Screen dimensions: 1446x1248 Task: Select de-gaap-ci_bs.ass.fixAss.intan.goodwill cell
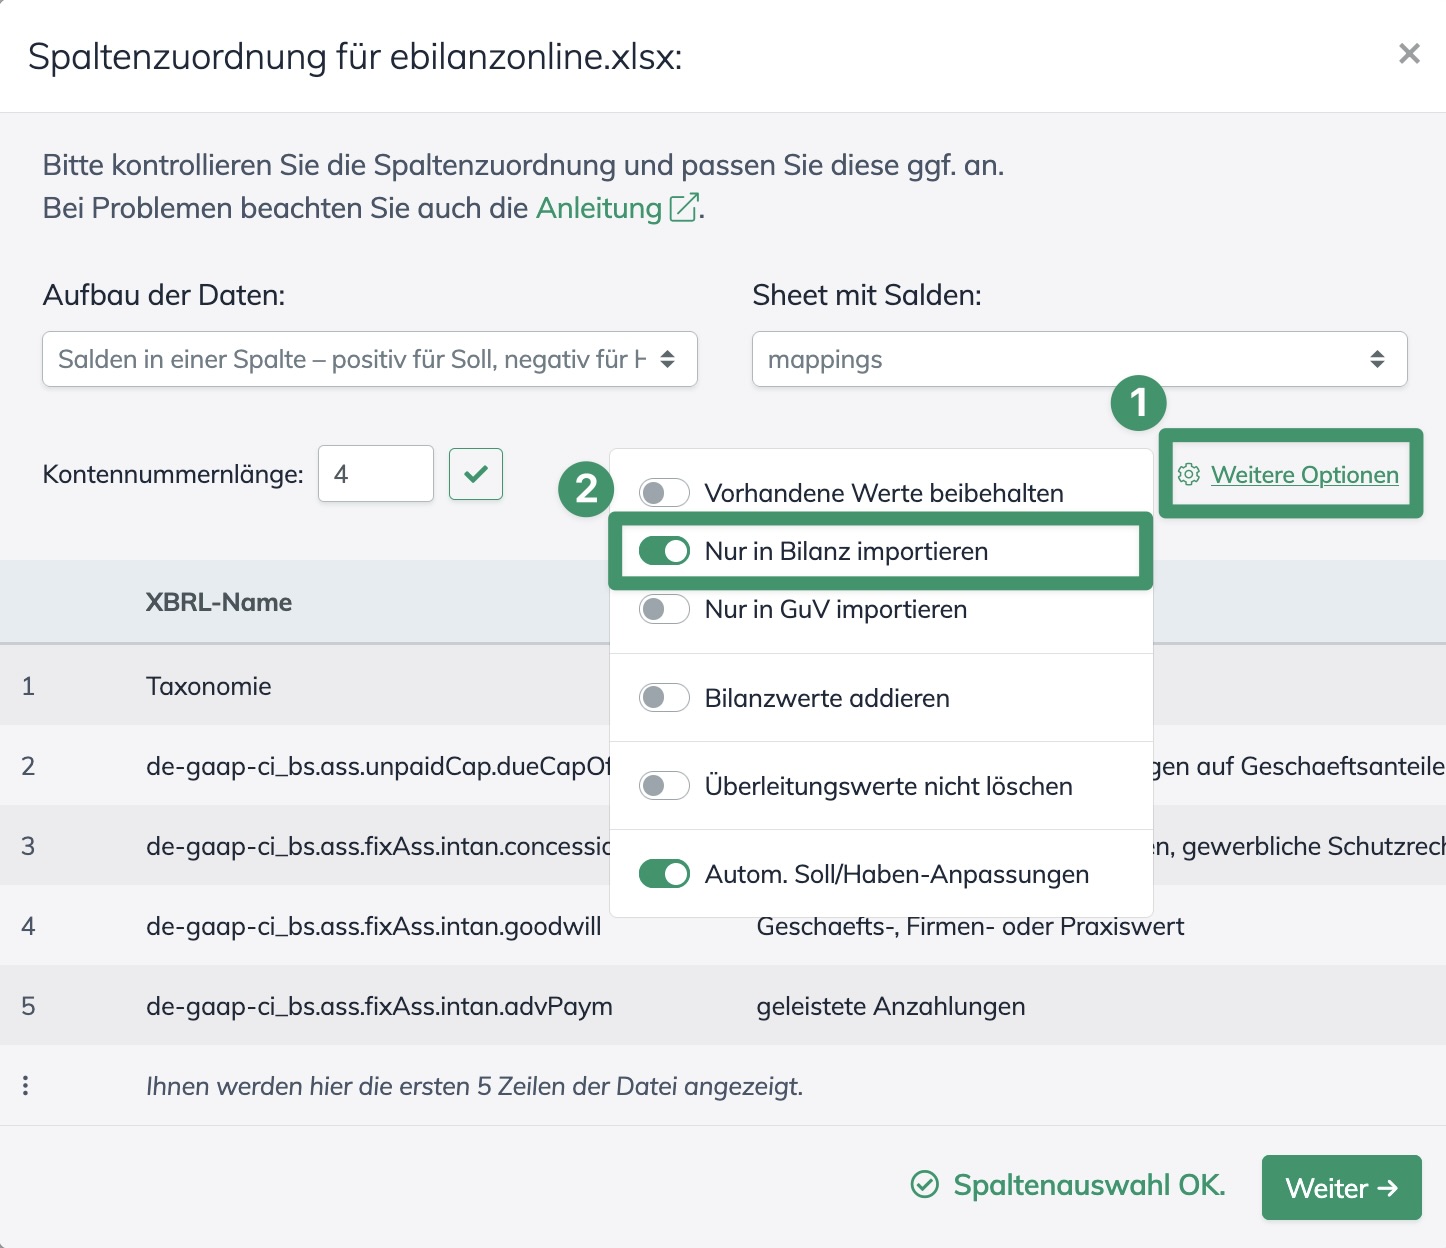[374, 926]
